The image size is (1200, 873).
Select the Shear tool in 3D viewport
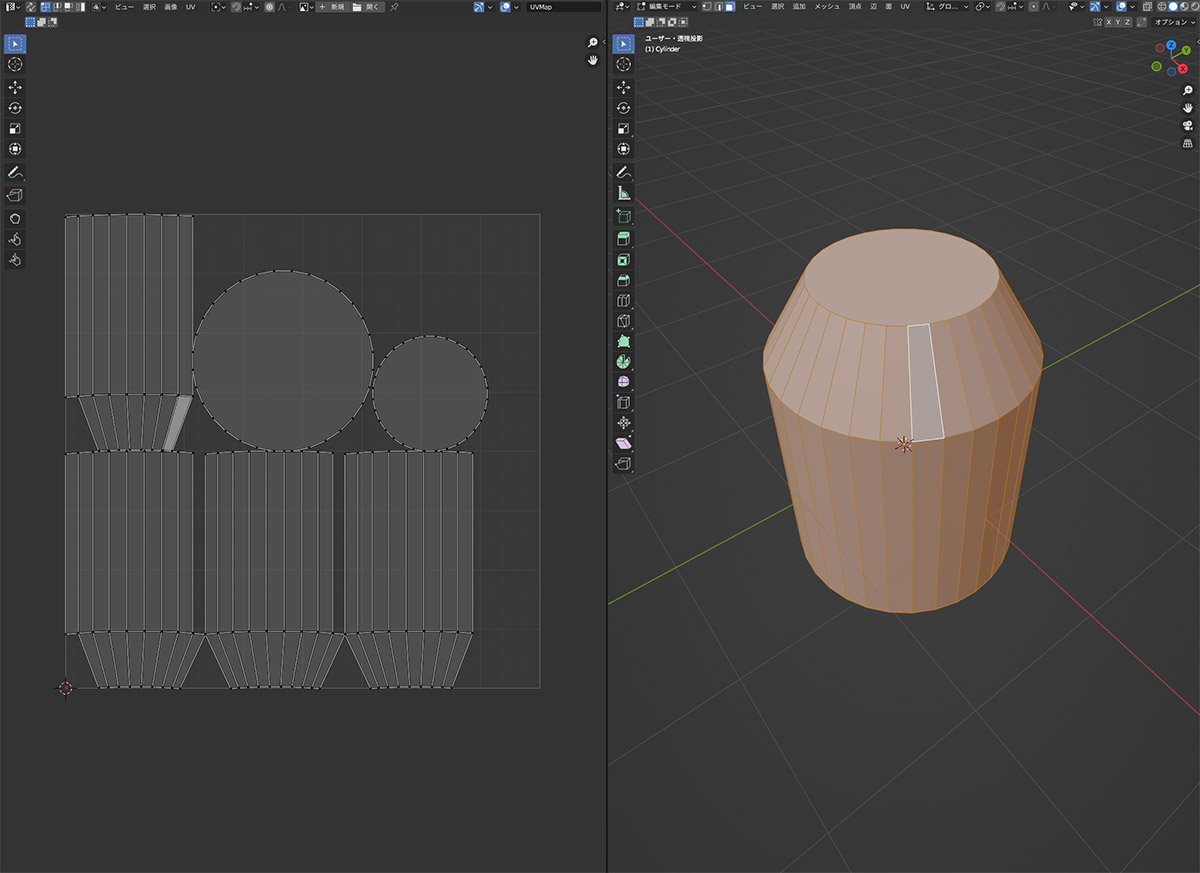coord(624,443)
